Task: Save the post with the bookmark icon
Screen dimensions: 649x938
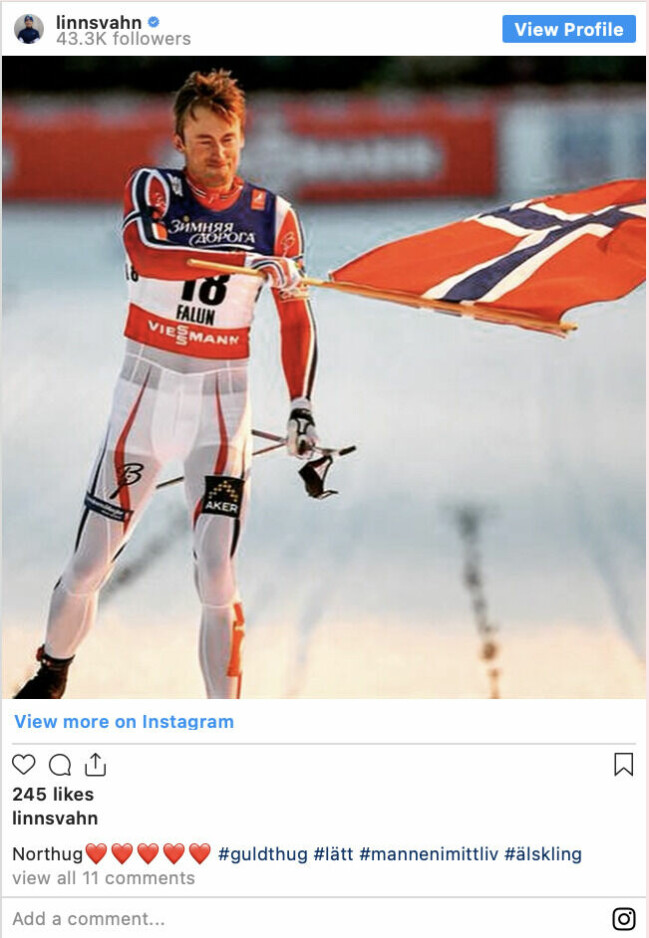Action: (623, 765)
